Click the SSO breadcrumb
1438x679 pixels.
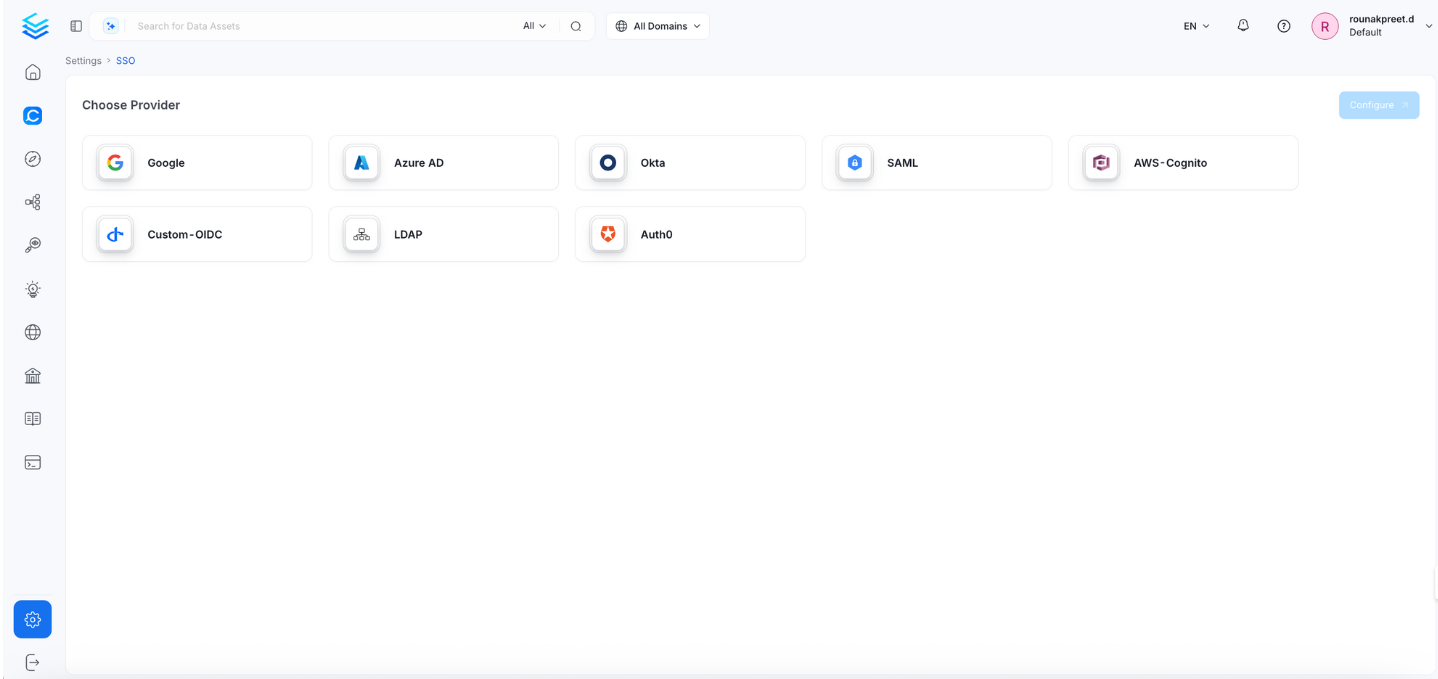click(125, 61)
